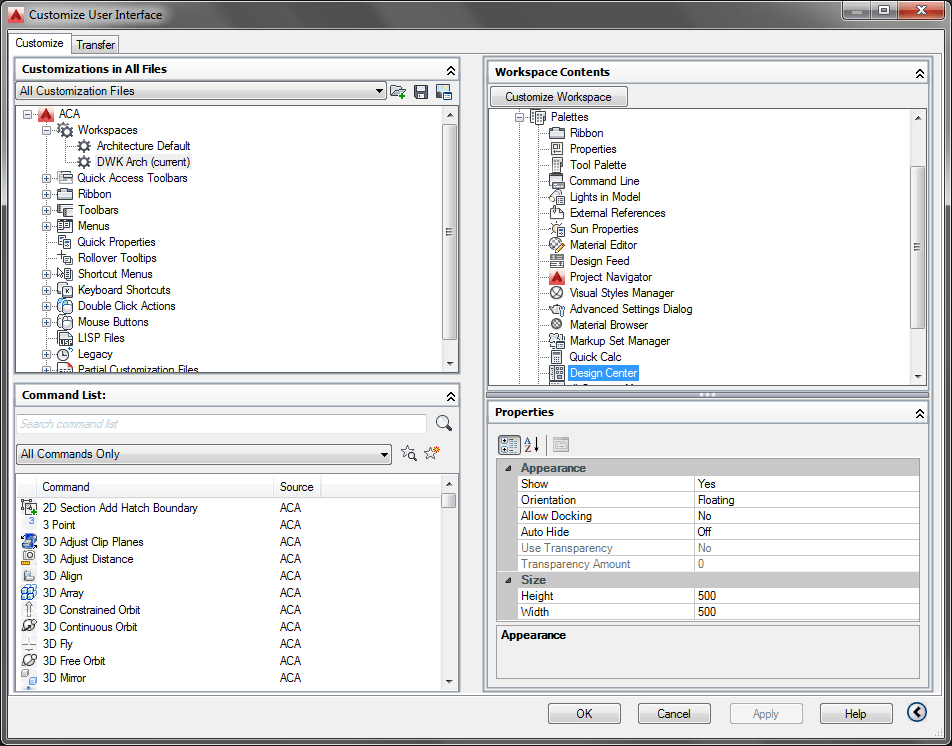Click the search magnifier in Command List

(x=443, y=424)
